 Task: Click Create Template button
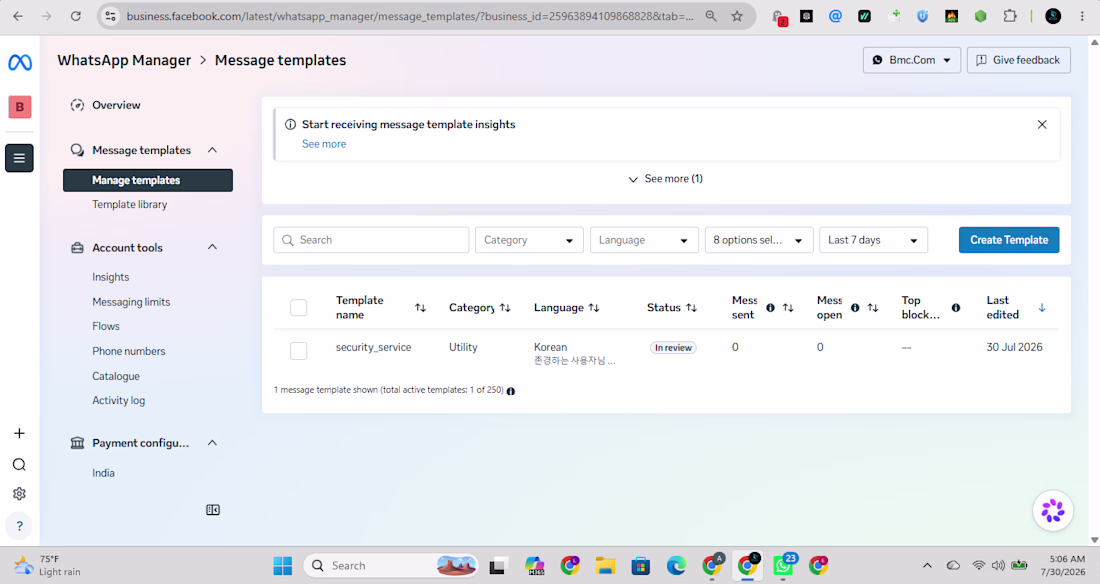point(1009,240)
